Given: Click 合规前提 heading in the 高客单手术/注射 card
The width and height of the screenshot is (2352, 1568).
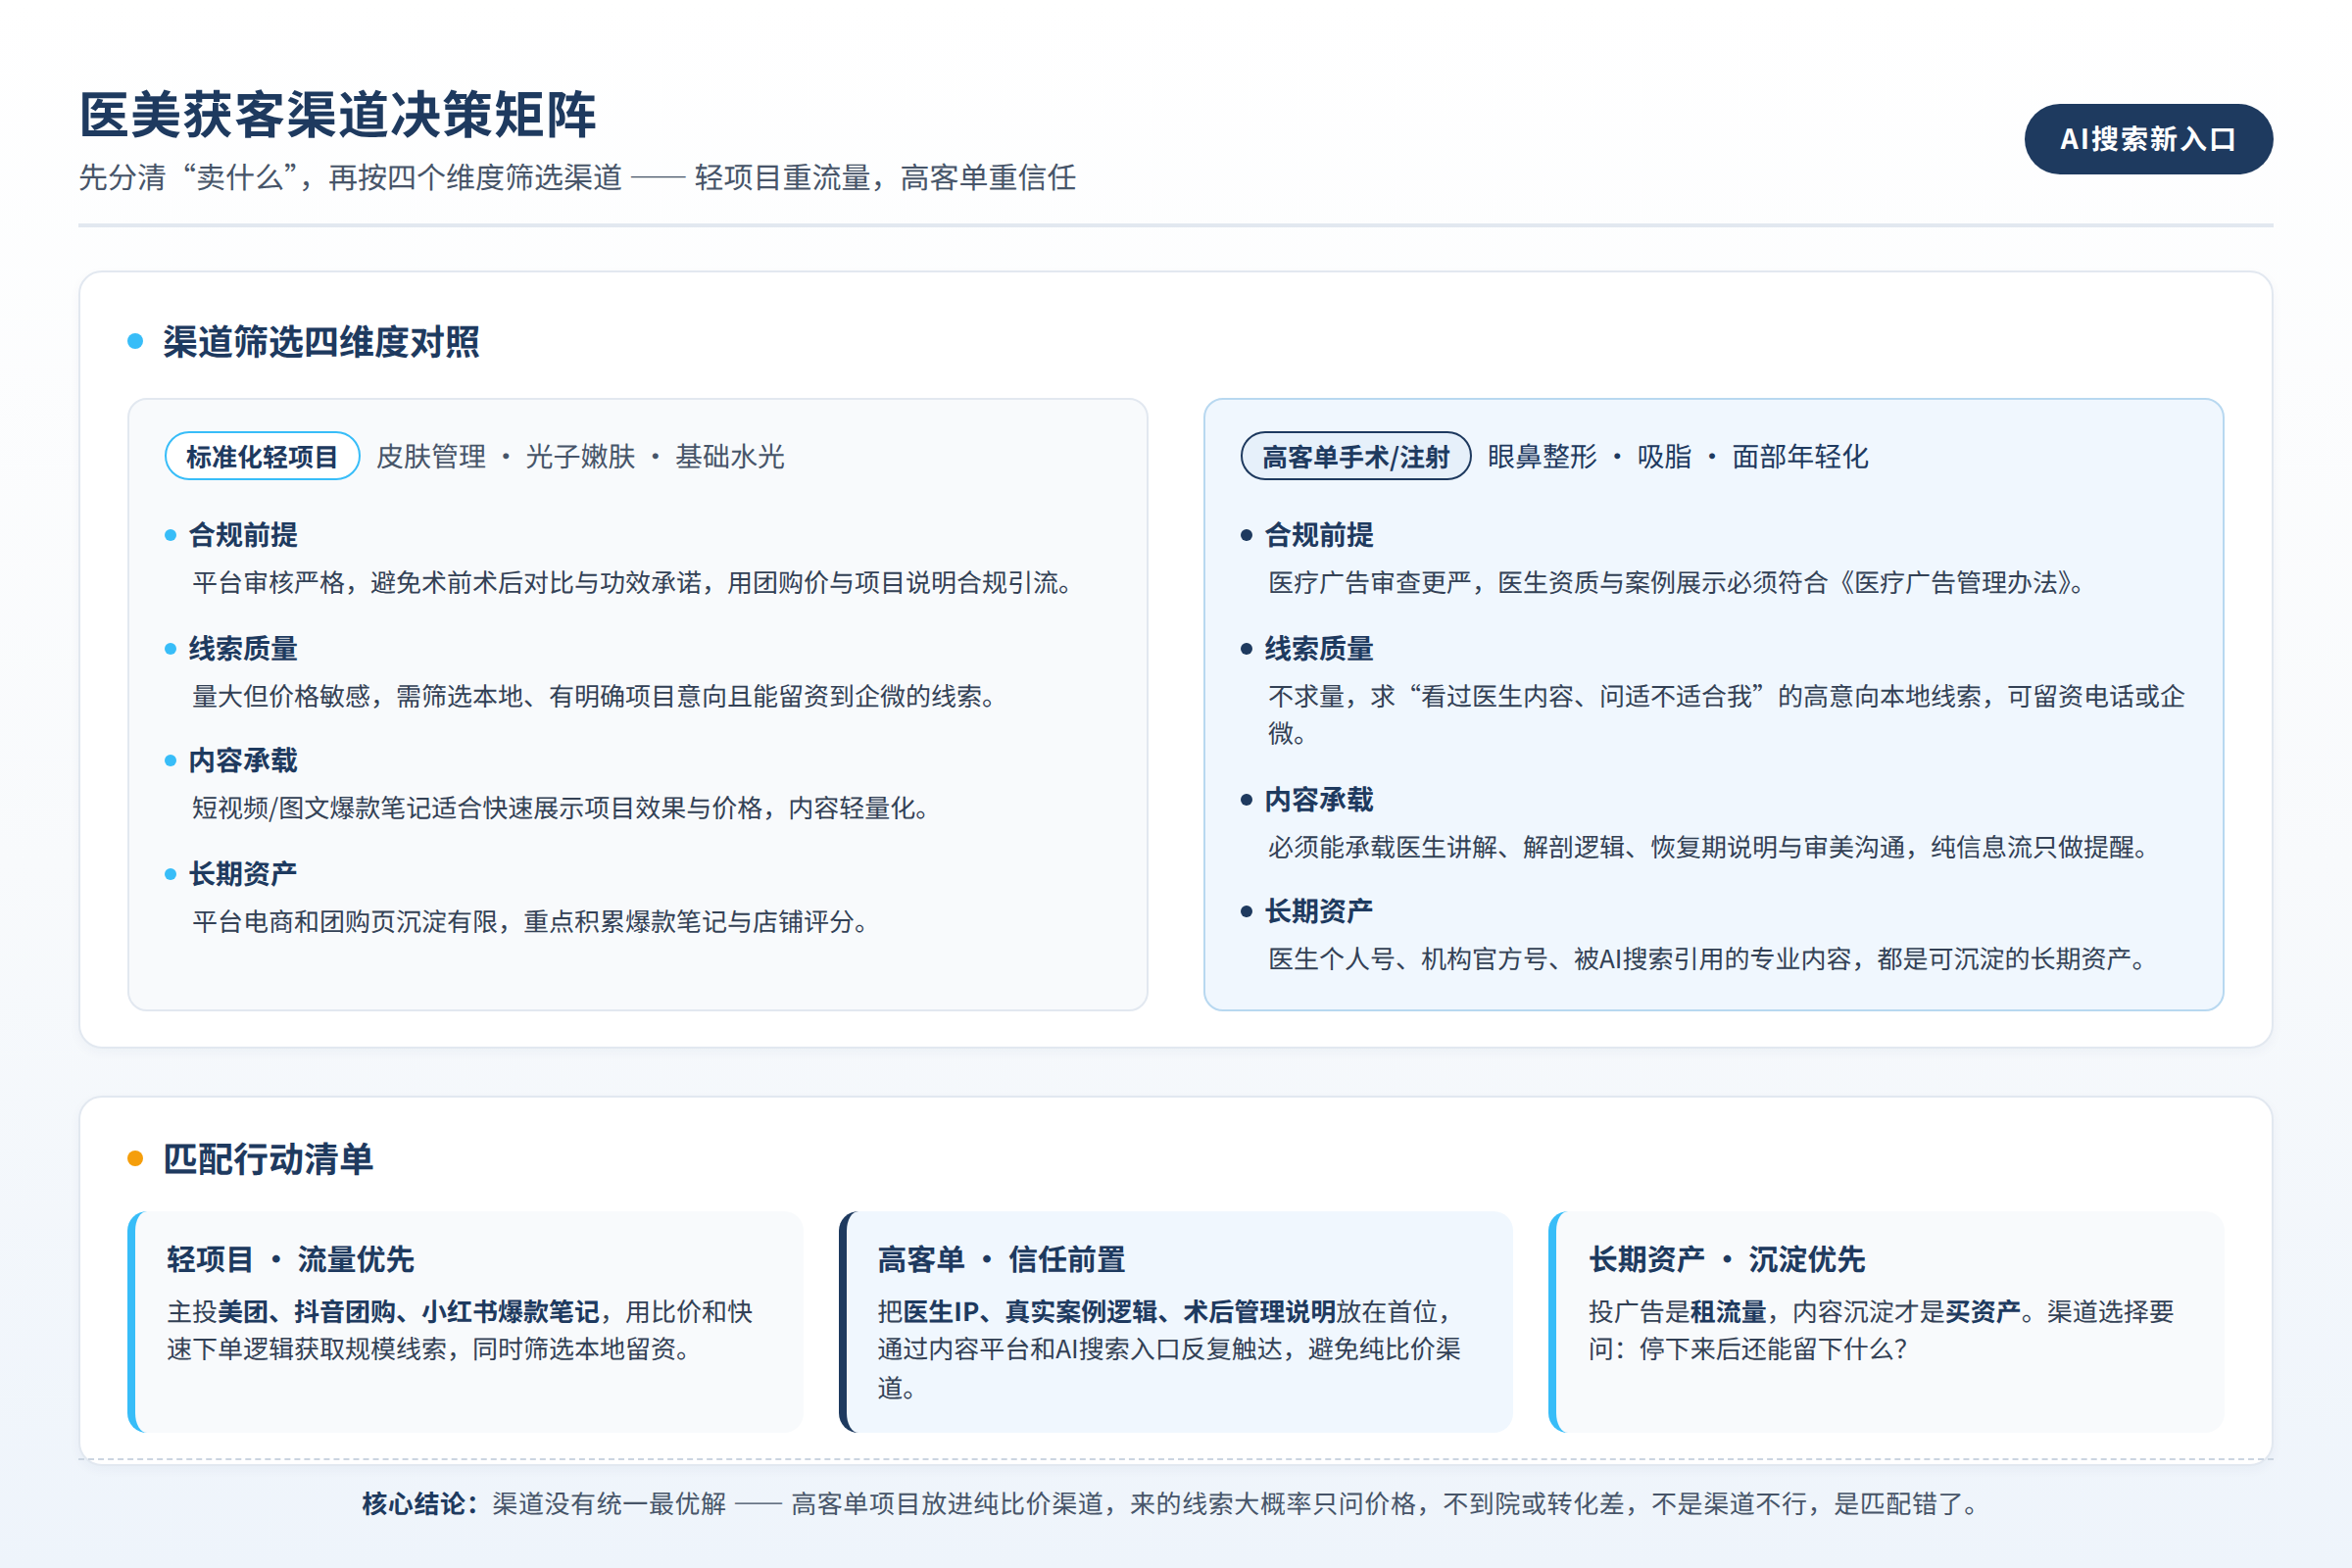Looking at the screenshot, I should 1319,535.
